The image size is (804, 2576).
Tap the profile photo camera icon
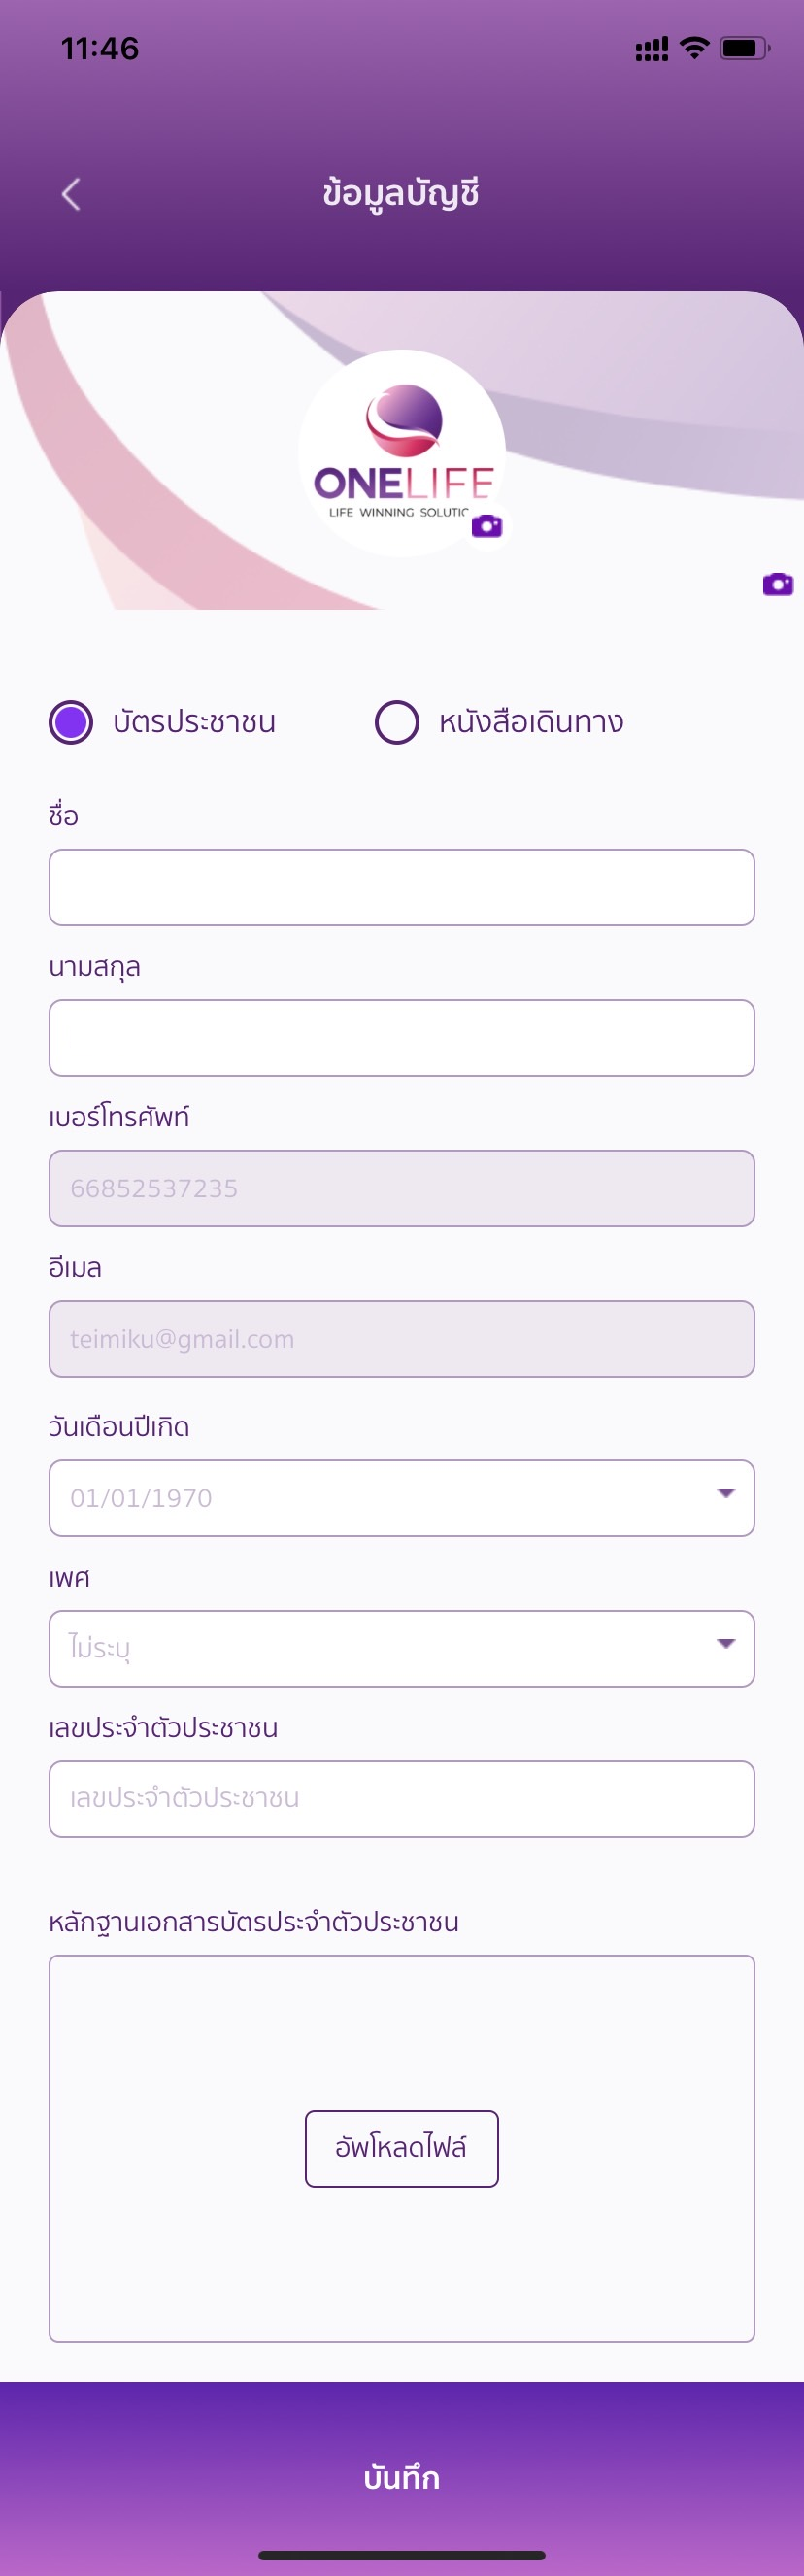pyautogui.click(x=487, y=526)
